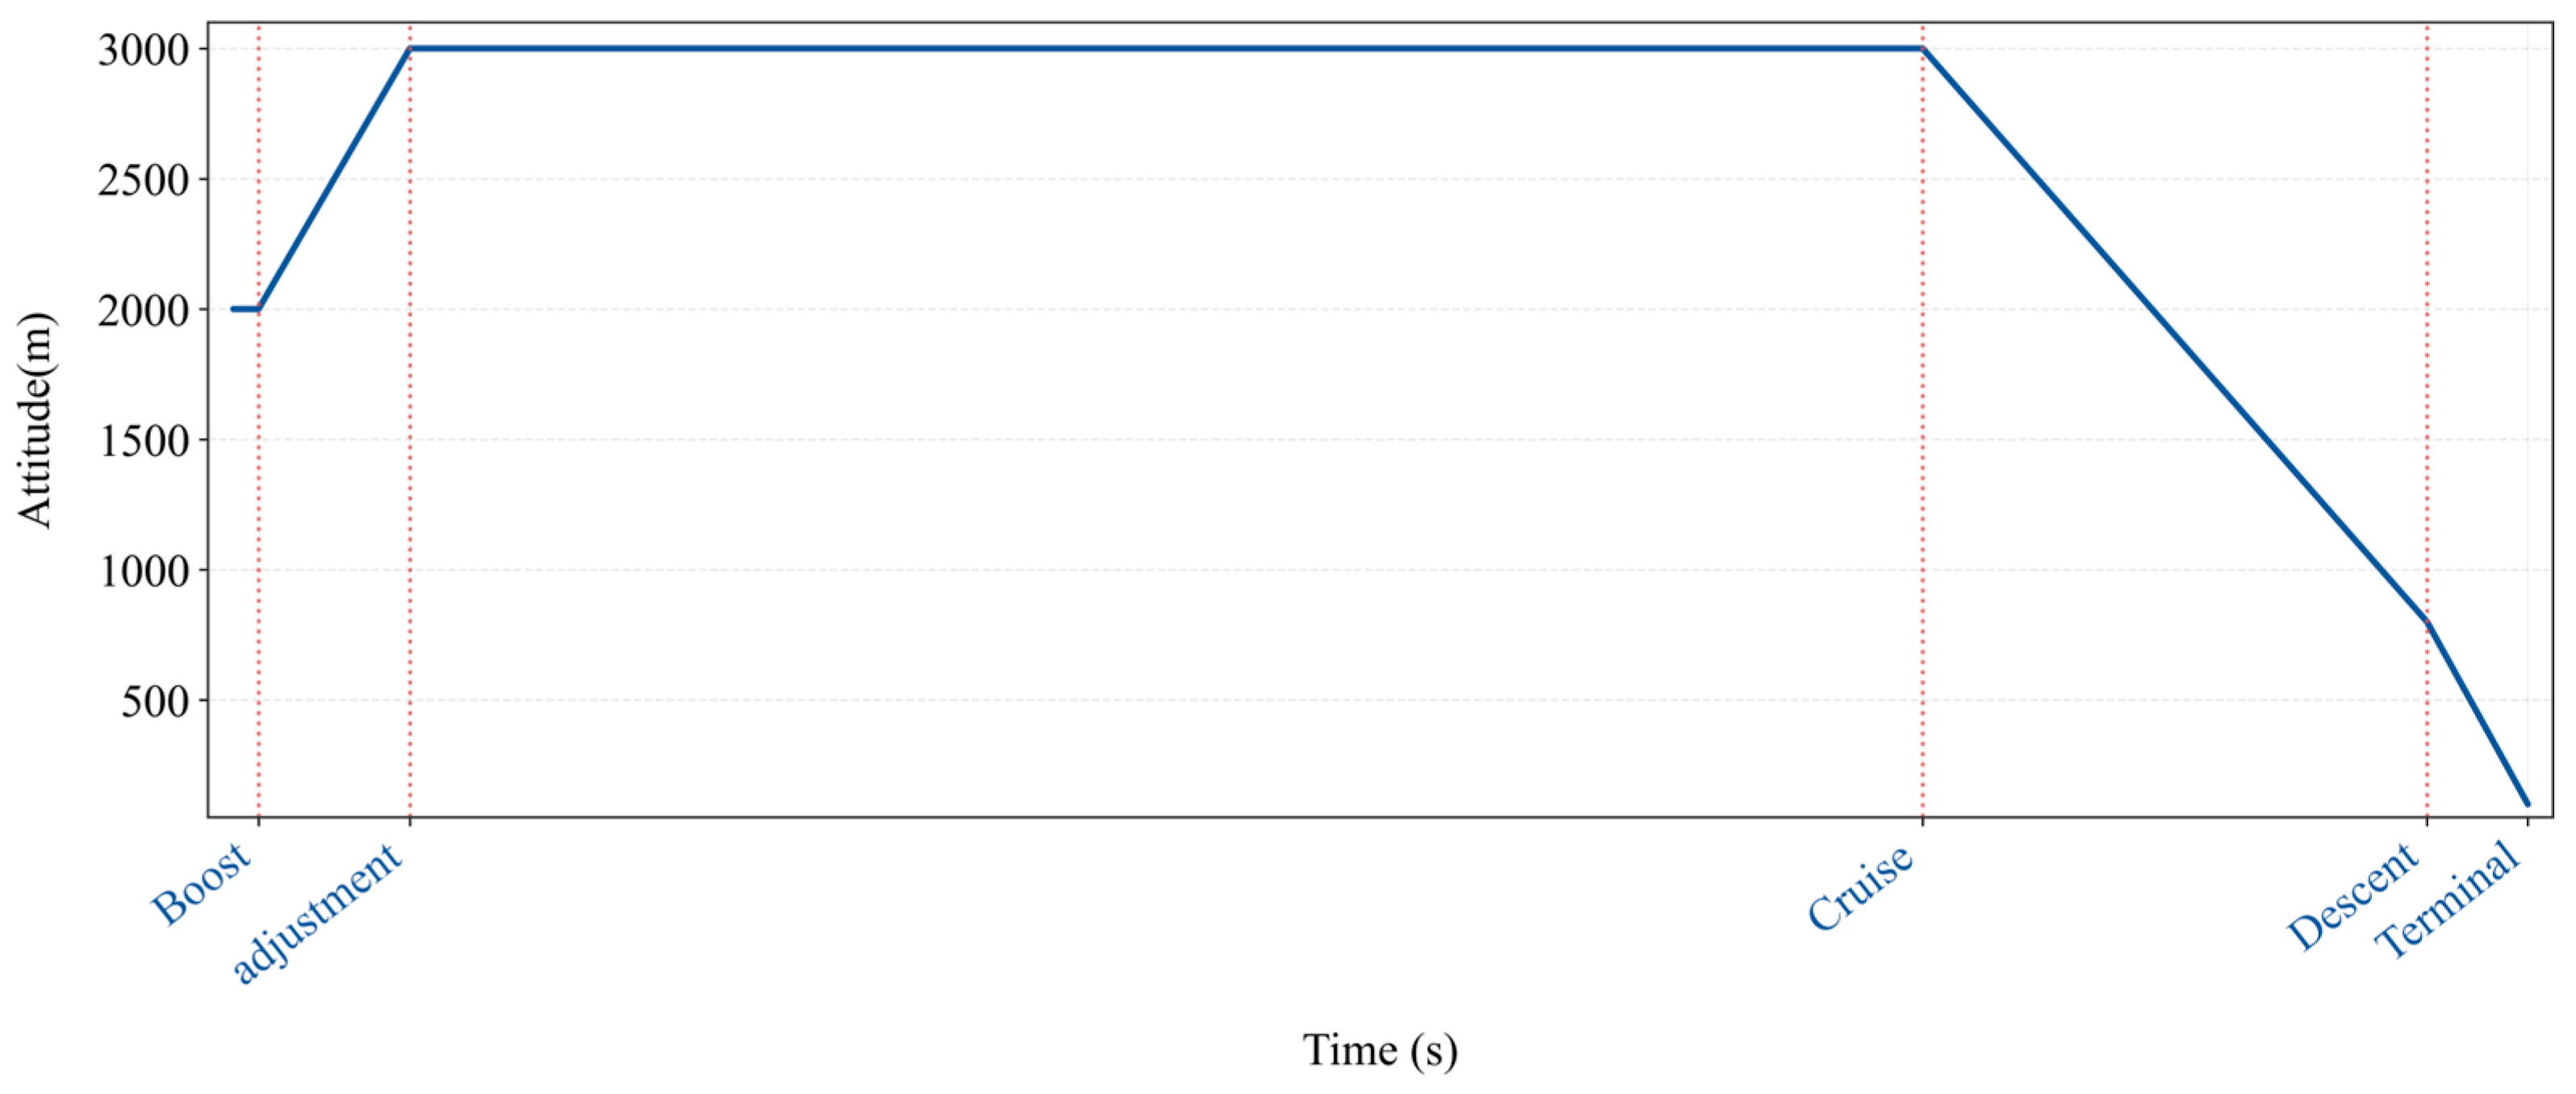Click the 500 y-axis tick label
Viewport: 2576px width, 1094px height.
[155, 702]
